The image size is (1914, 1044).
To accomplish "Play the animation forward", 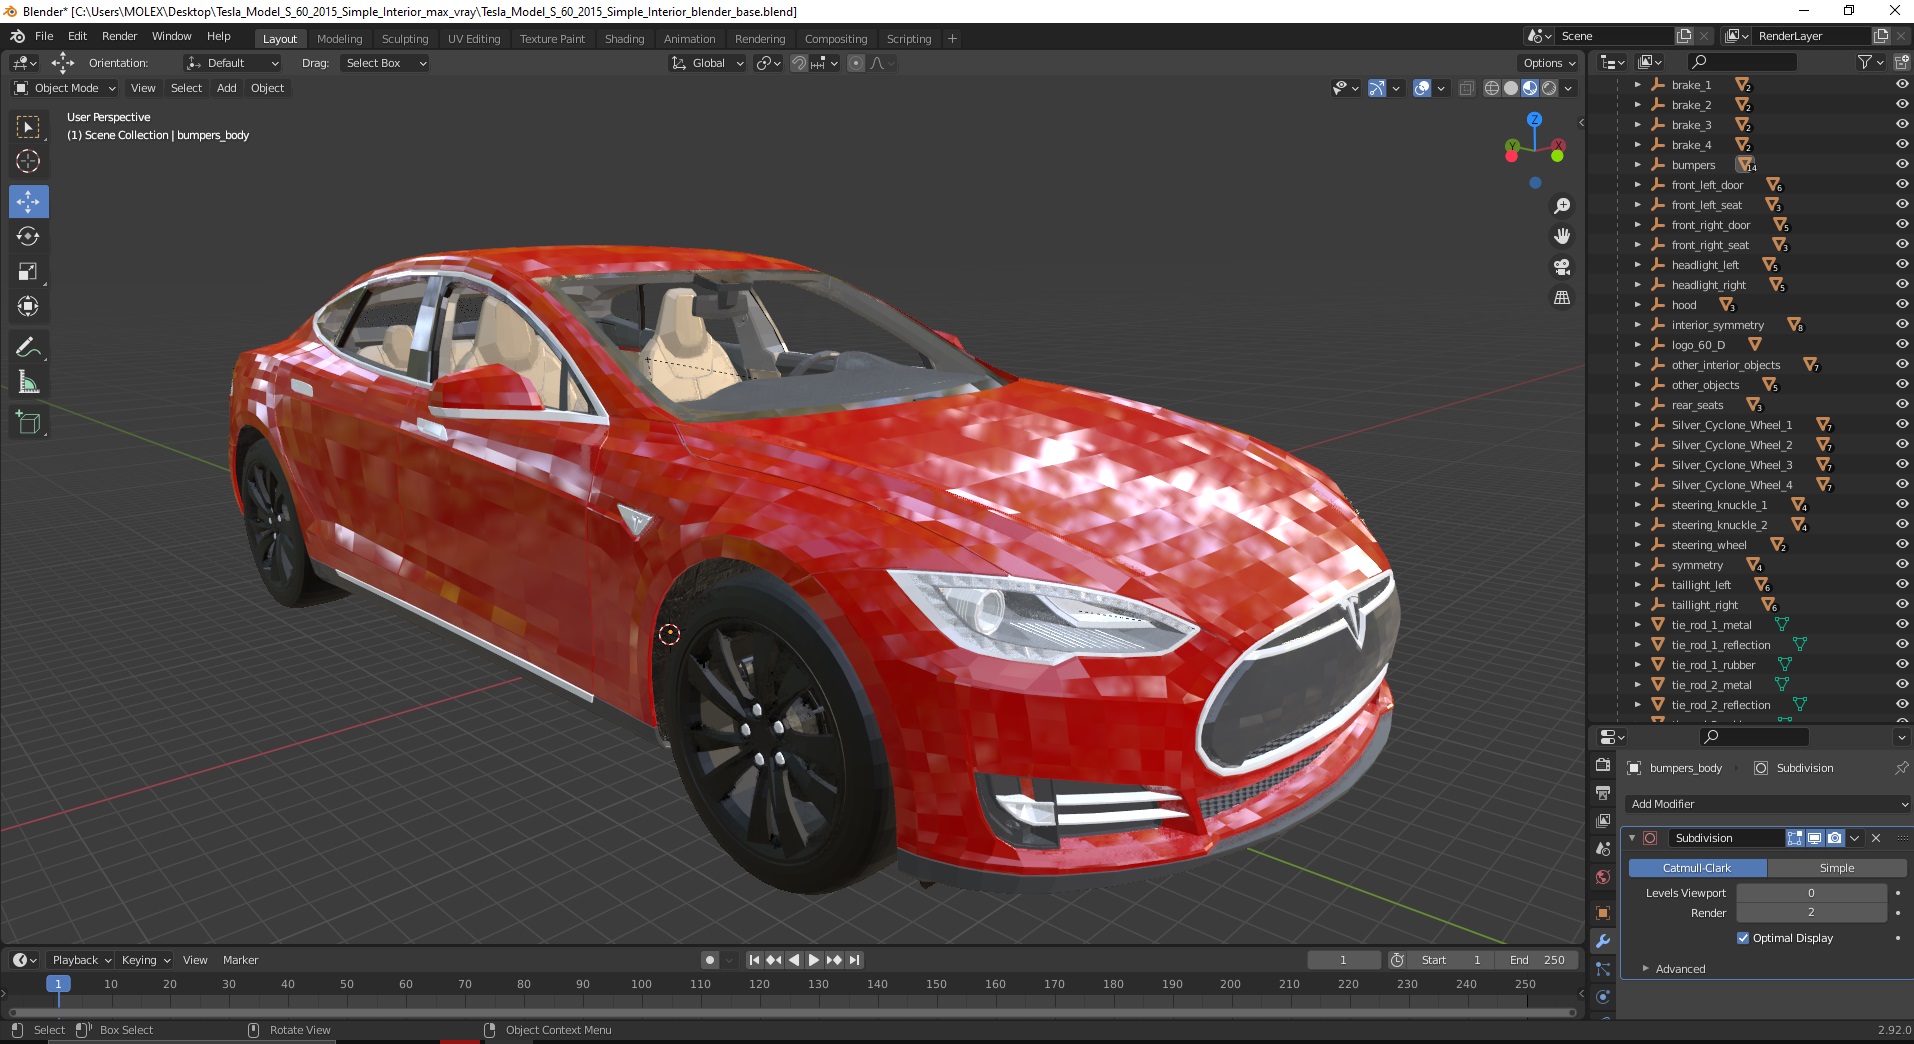I will click(x=814, y=960).
